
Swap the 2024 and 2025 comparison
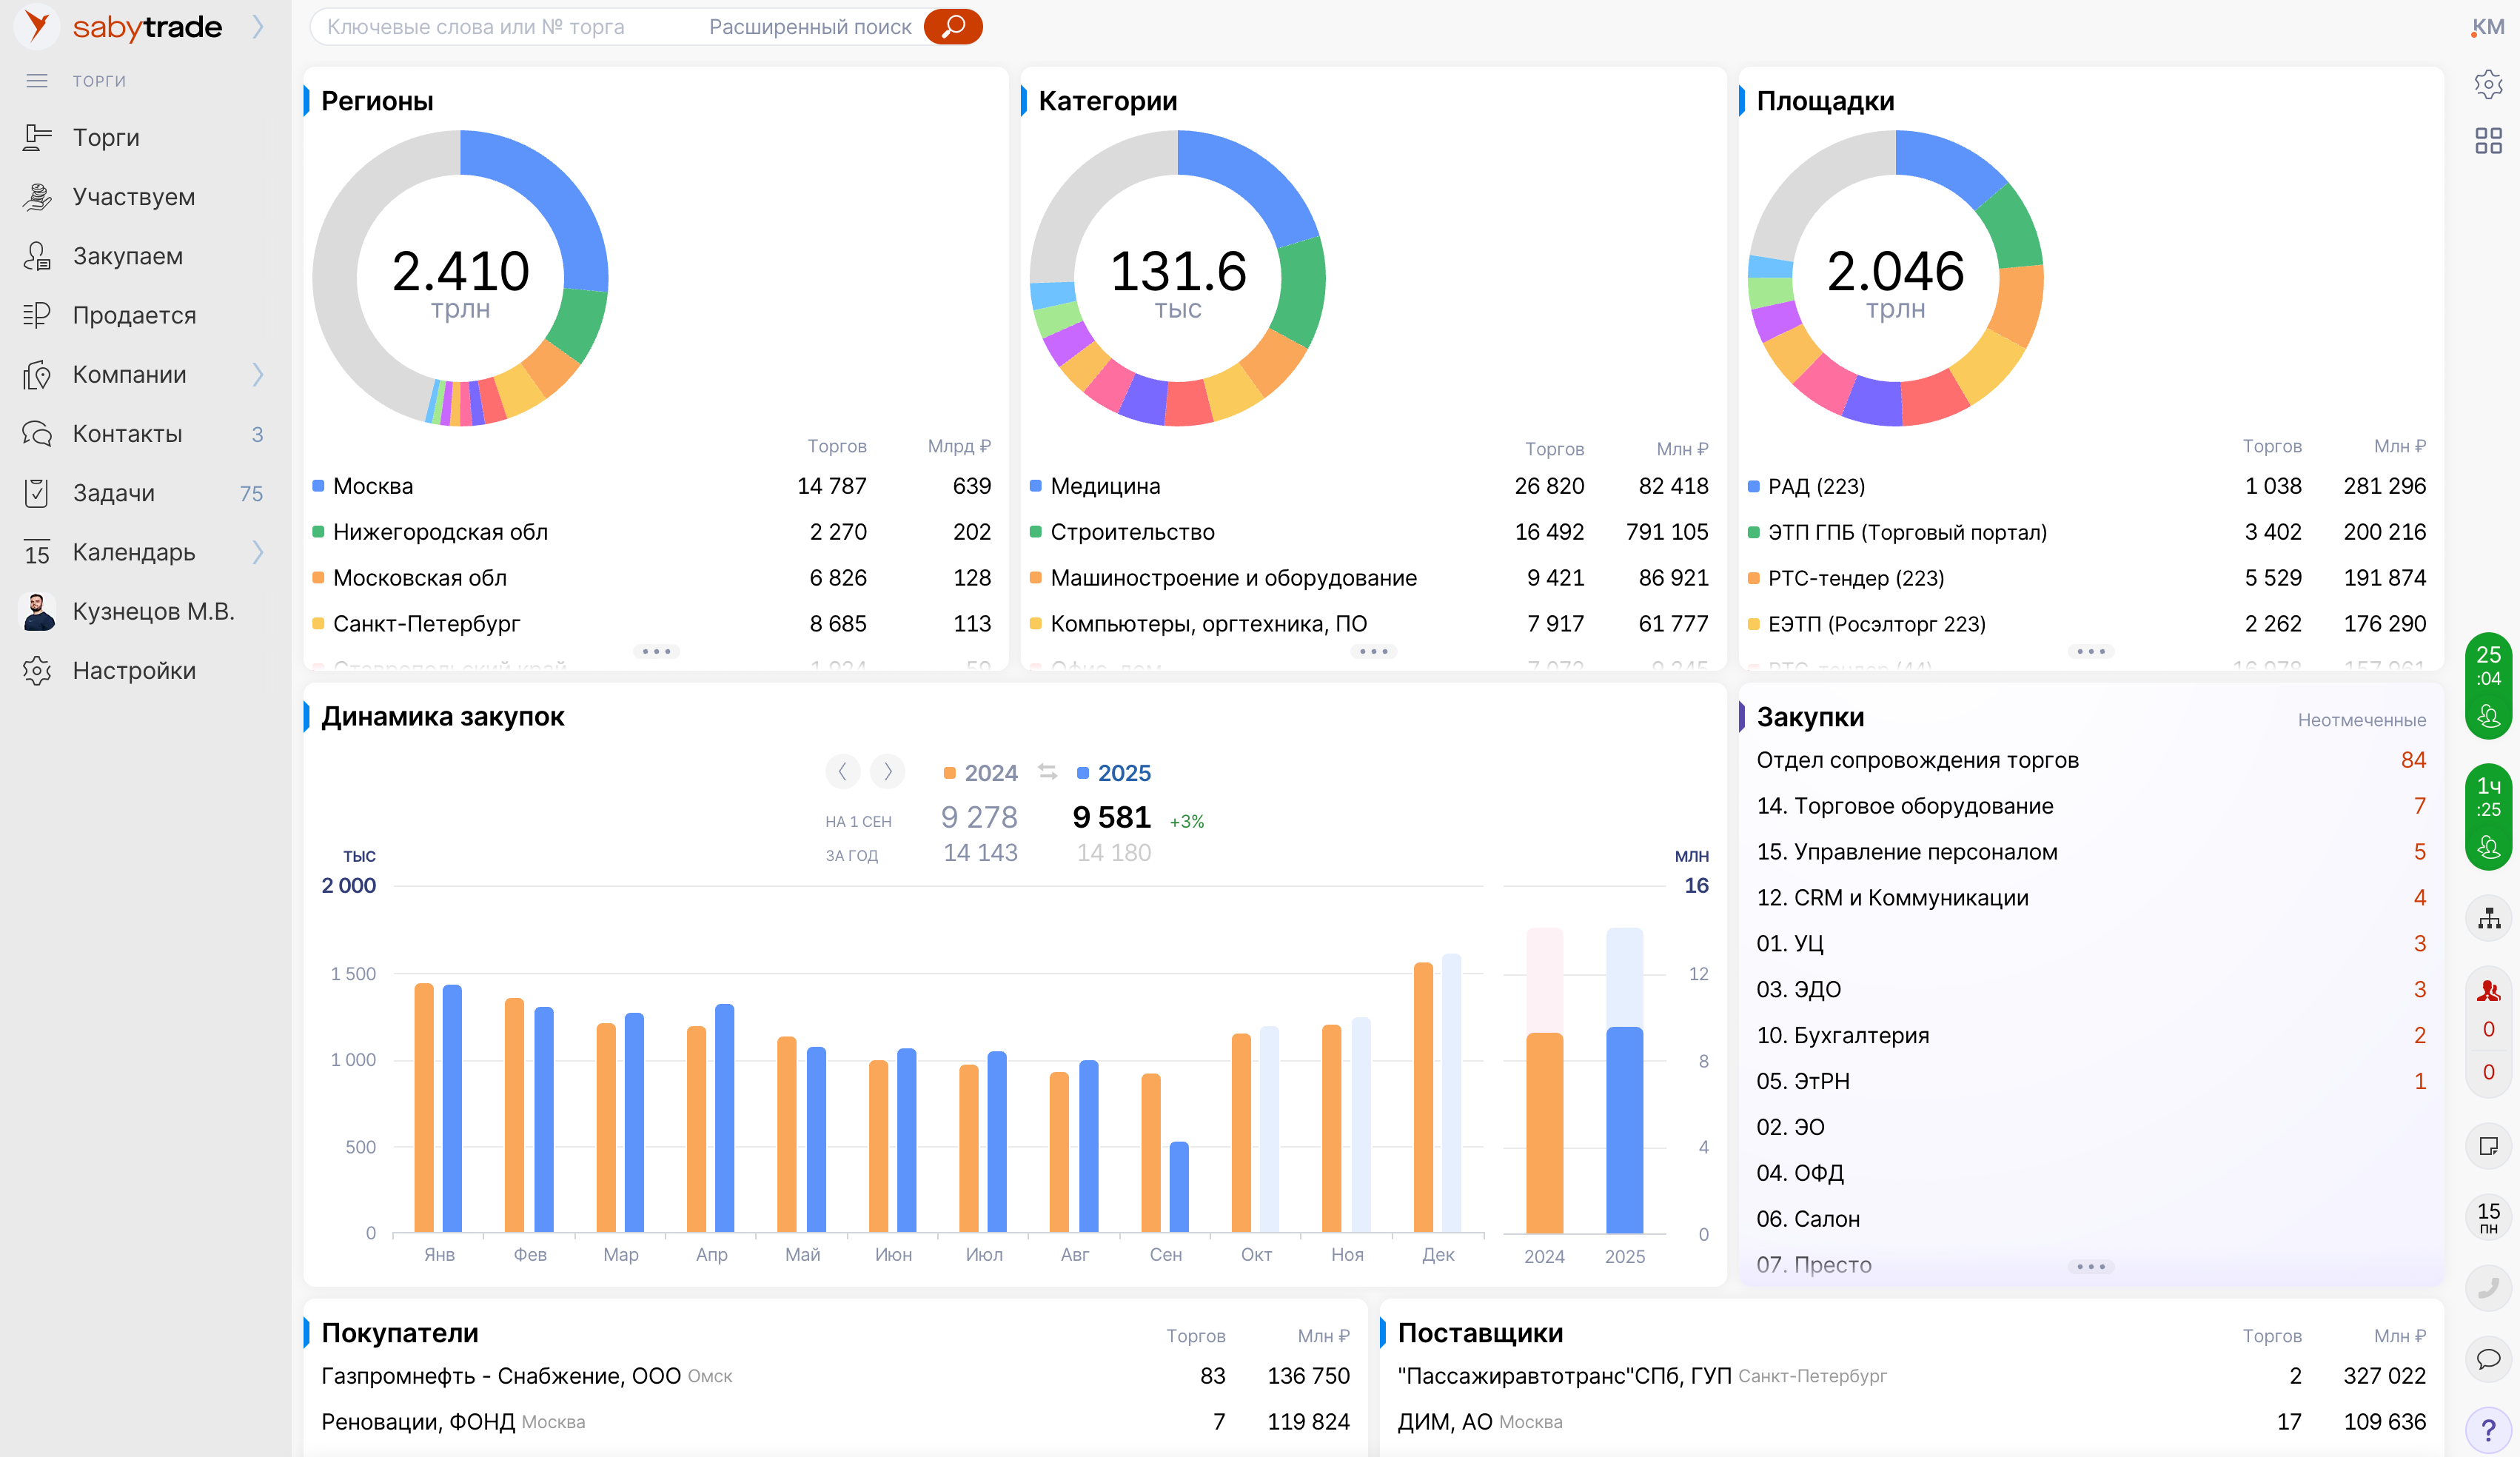click(1047, 772)
